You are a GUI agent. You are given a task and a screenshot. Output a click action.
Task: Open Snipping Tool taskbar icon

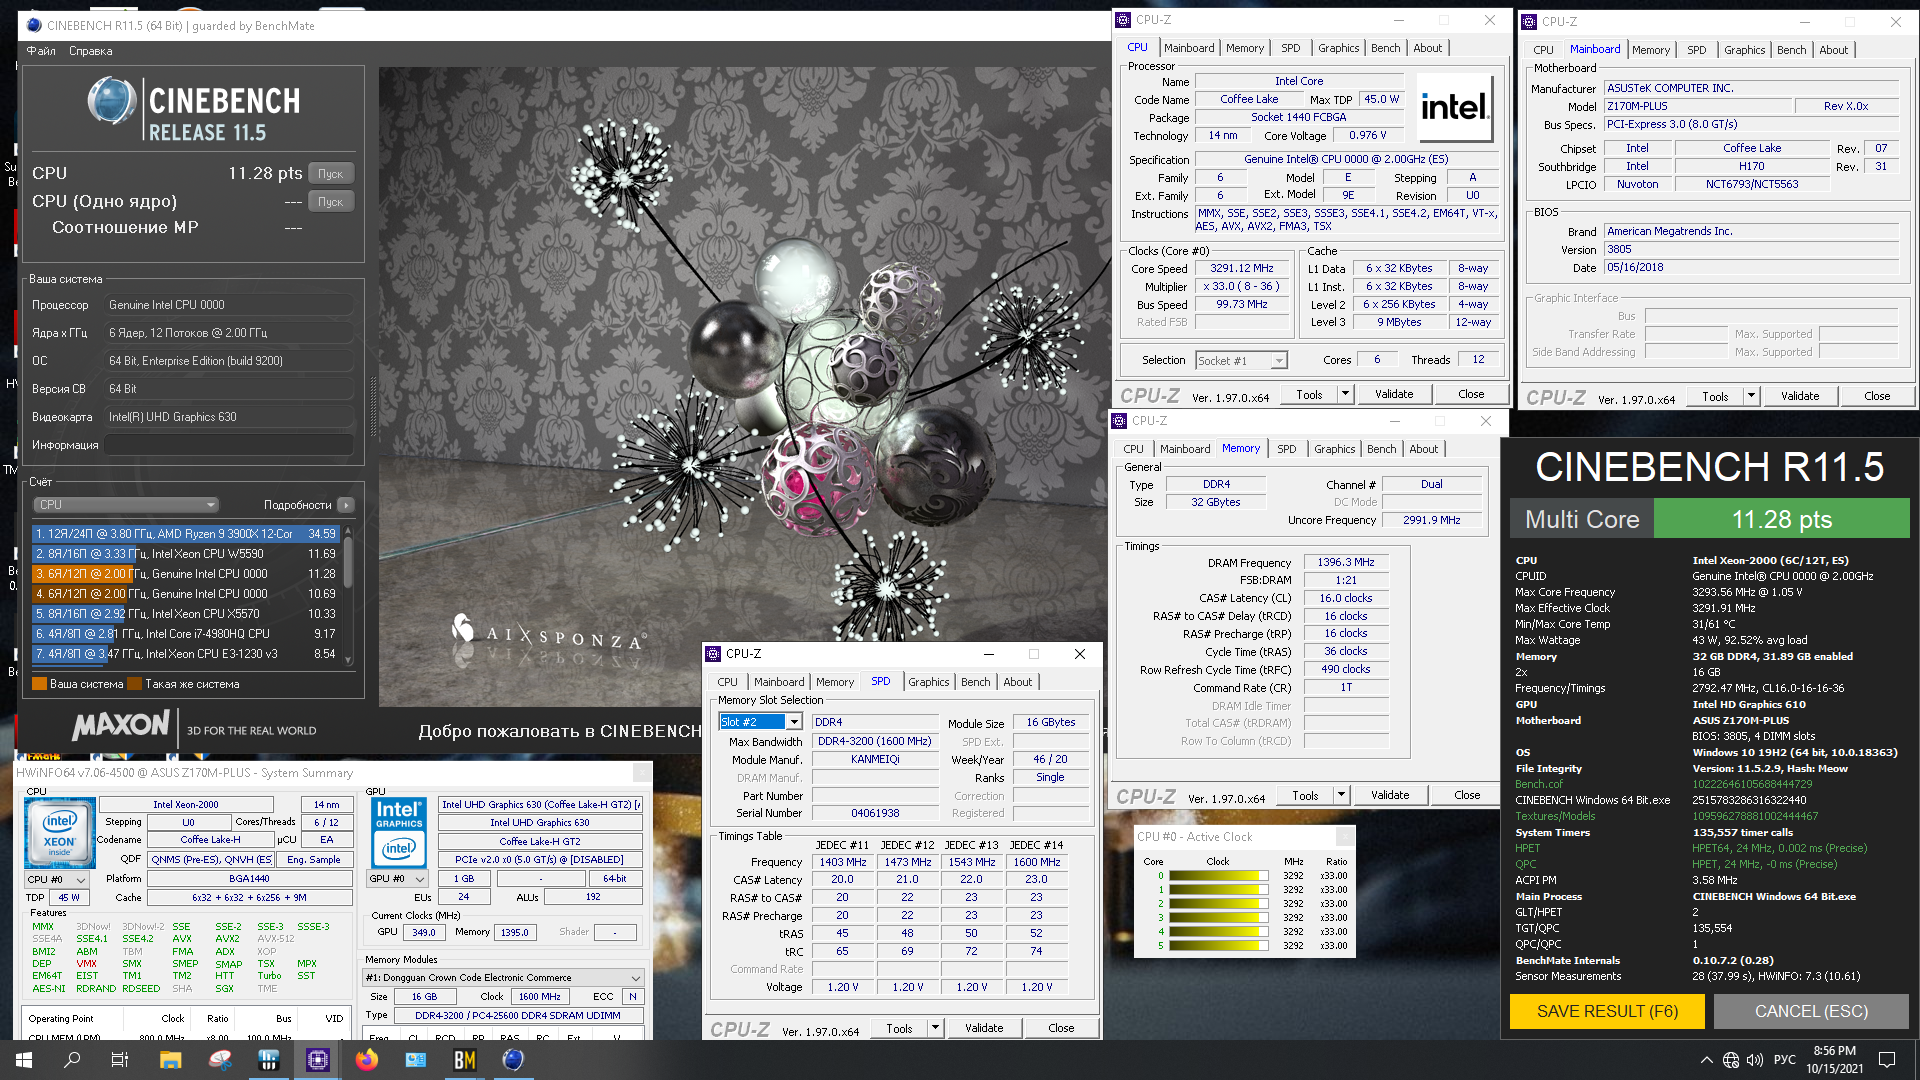point(219,1060)
